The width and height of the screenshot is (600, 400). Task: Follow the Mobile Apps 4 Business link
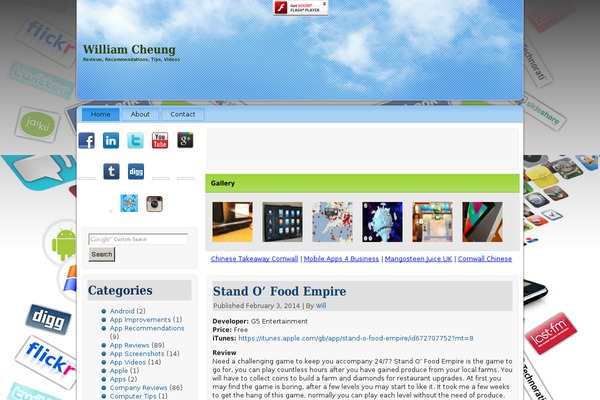click(341, 259)
